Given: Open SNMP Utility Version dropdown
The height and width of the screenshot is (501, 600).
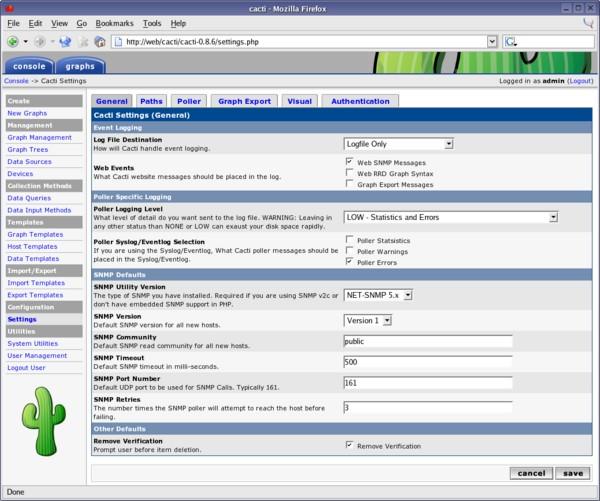Looking at the screenshot, I should 378,295.
